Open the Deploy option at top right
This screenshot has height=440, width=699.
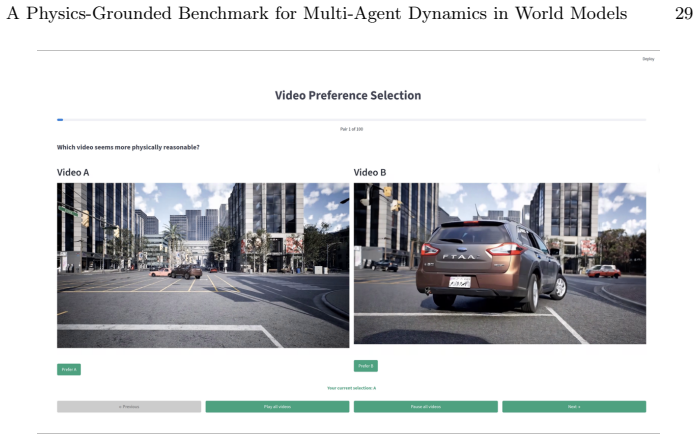point(648,59)
